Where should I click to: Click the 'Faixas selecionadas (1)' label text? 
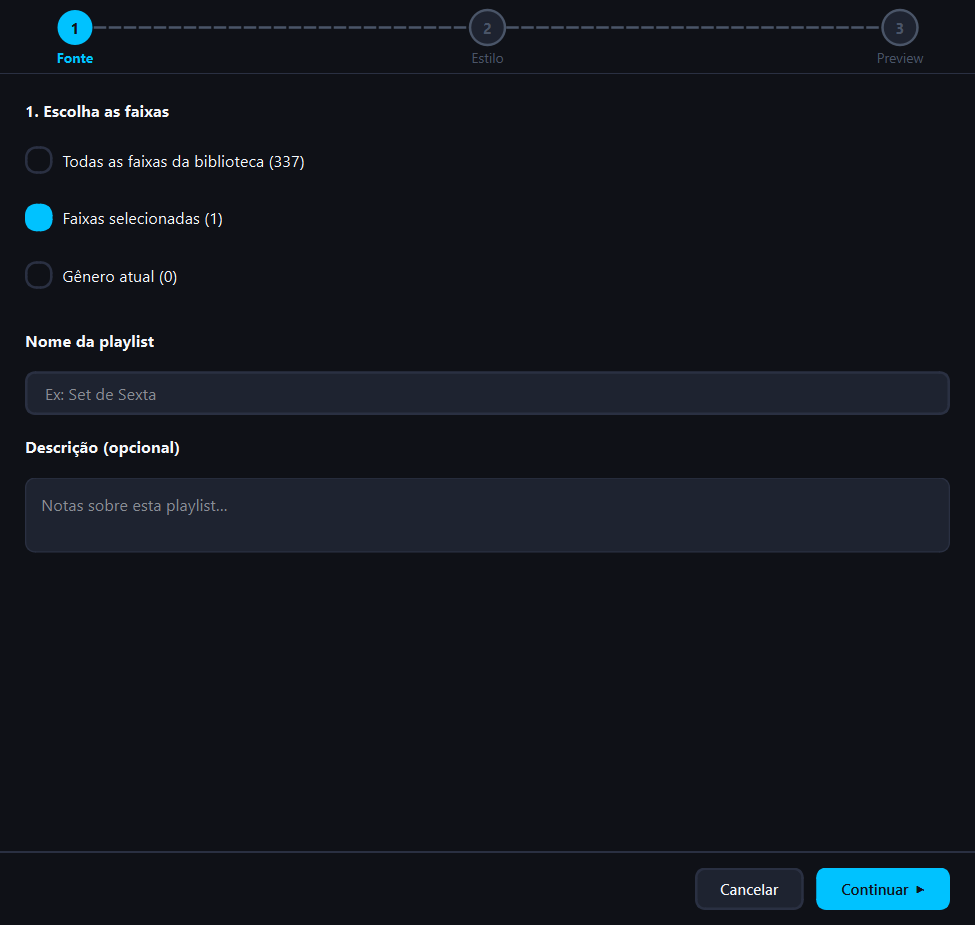tap(142, 219)
